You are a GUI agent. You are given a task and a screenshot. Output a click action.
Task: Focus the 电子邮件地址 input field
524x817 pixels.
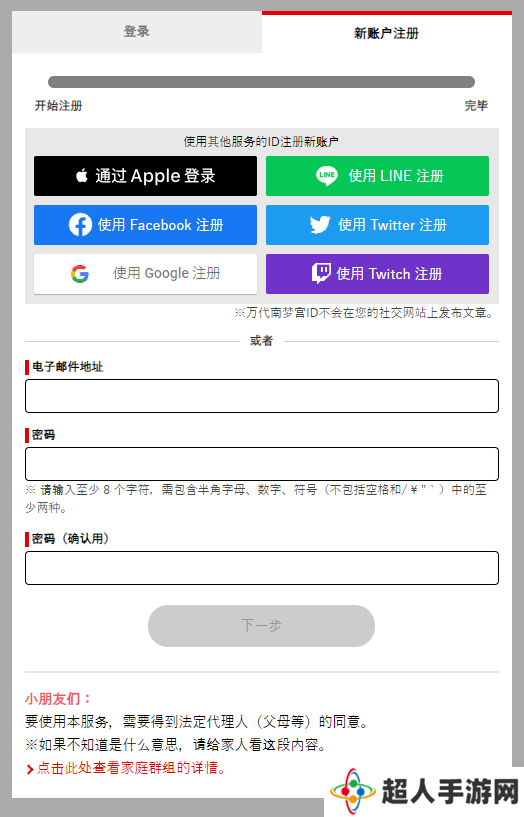[x=262, y=396]
